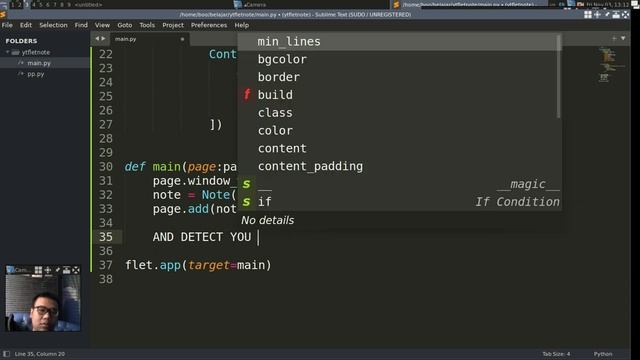This screenshot has width=640, height=360.
Task: Select the ytfletnote folder in sidebar
Action: 36,52
